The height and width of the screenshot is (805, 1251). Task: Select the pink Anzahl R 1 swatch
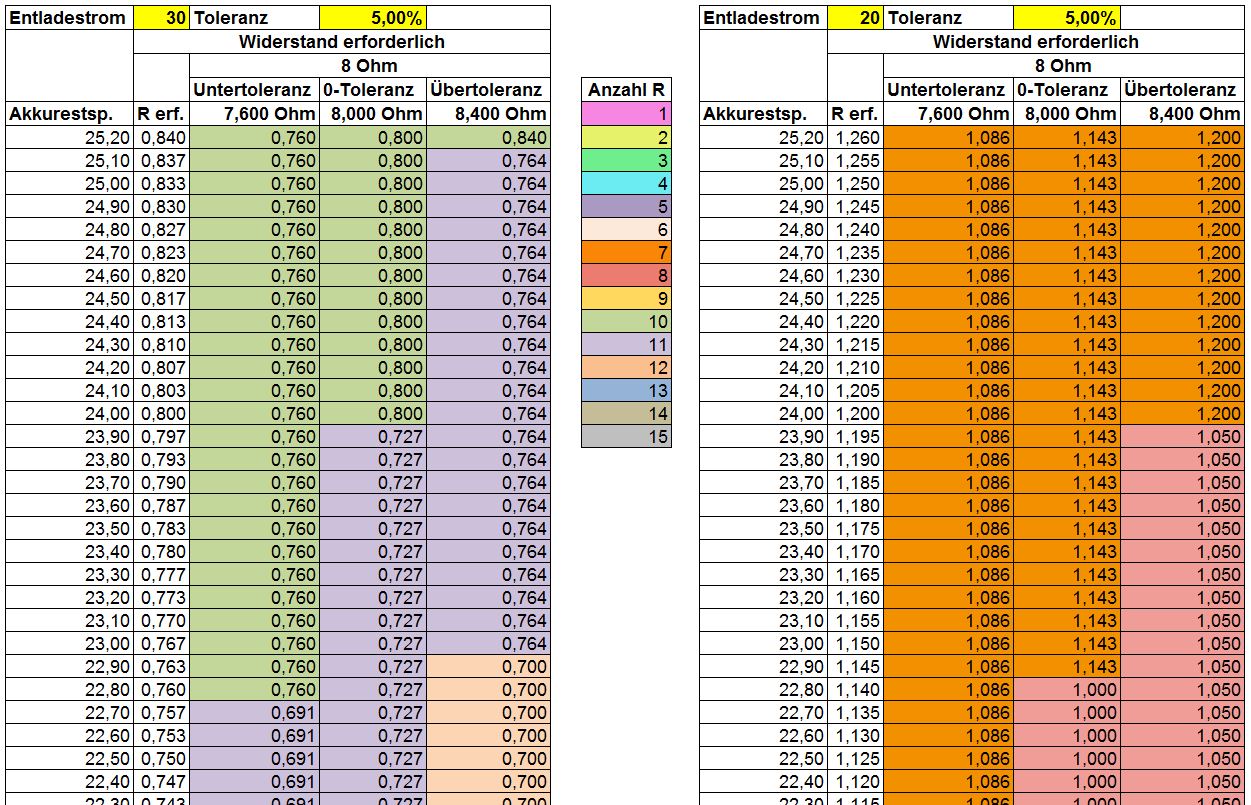tap(626, 114)
